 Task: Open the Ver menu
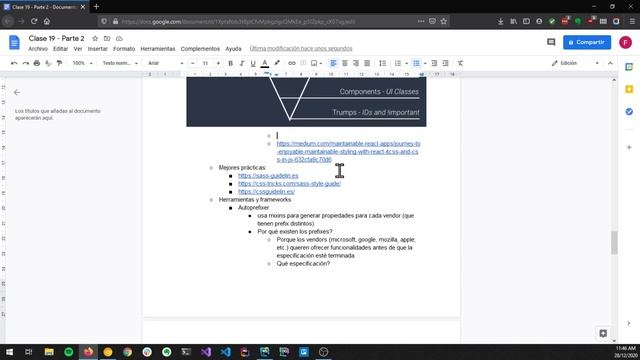[78, 49]
